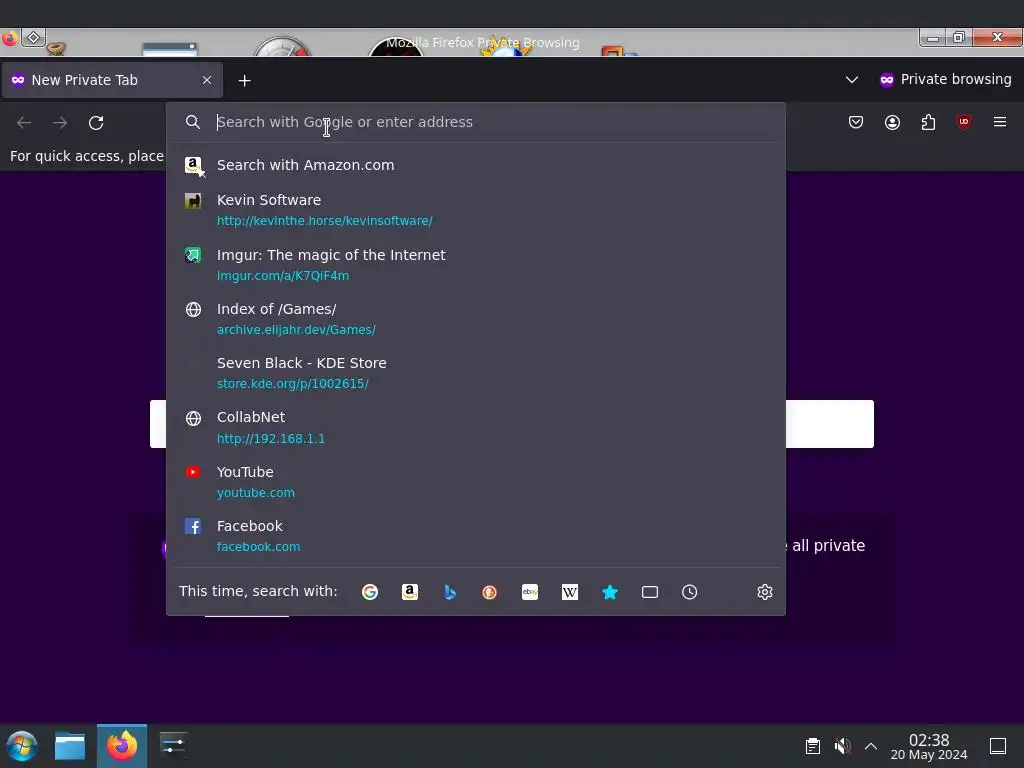Reload the page with the refresh icon
The height and width of the screenshot is (768, 1024).
click(96, 123)
